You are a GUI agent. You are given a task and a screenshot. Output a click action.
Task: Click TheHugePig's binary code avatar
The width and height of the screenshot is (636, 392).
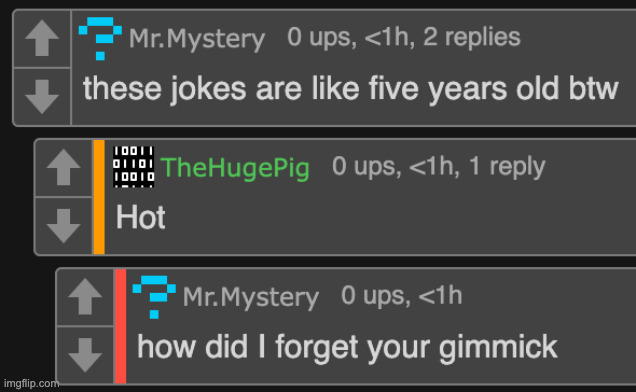click(133, 167)
